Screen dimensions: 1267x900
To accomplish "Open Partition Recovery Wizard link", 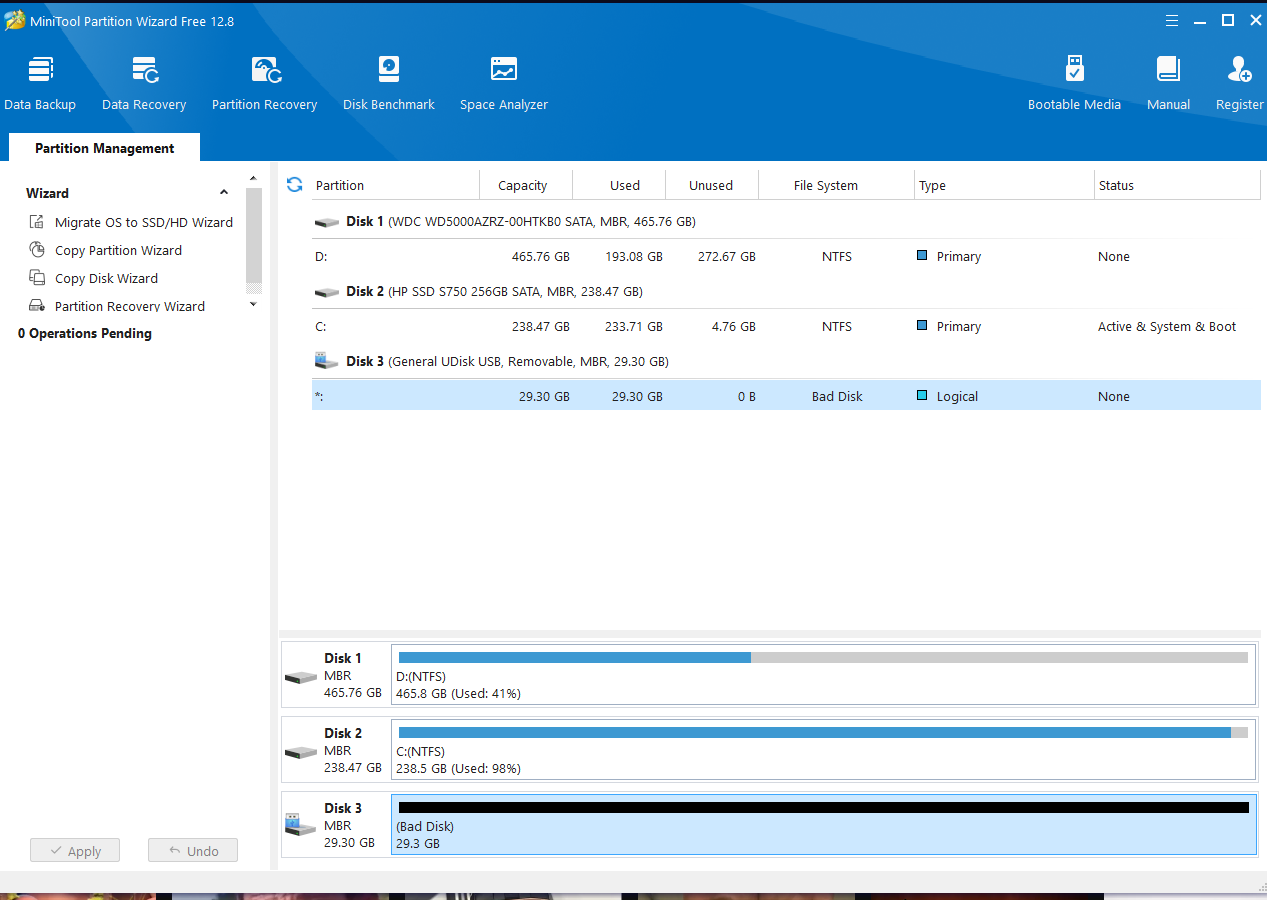I will (x=130, y=306).
